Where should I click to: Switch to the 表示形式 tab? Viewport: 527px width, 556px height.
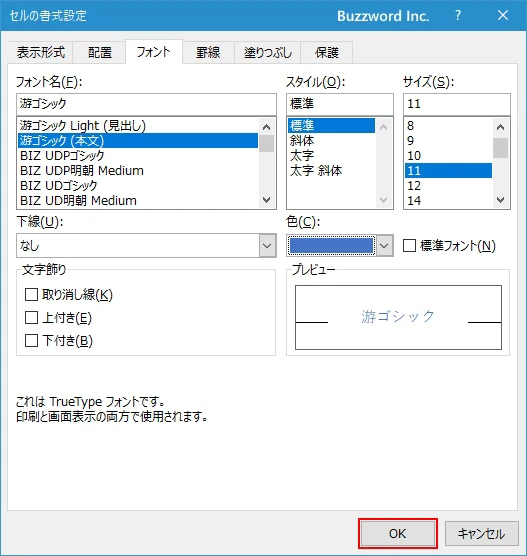click(x=40, y=52)
